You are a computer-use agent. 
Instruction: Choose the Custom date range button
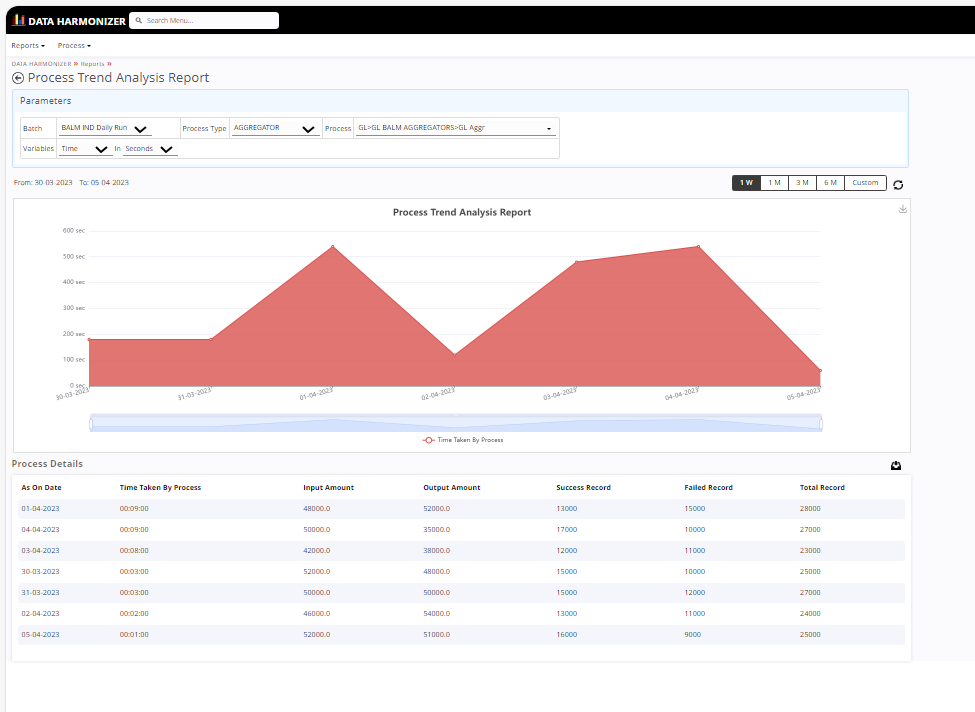click(x=865, y=183)
